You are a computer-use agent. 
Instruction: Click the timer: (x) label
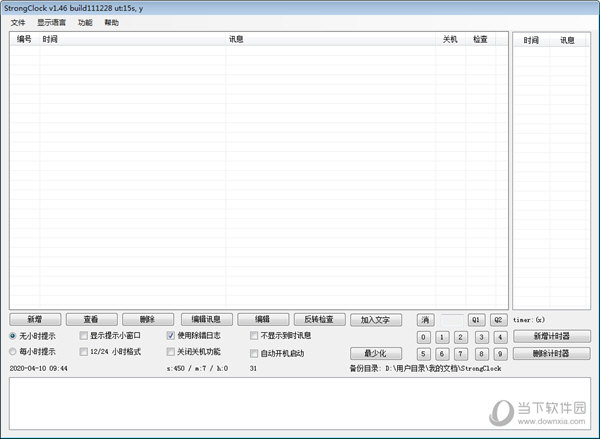tap(529, 320)
